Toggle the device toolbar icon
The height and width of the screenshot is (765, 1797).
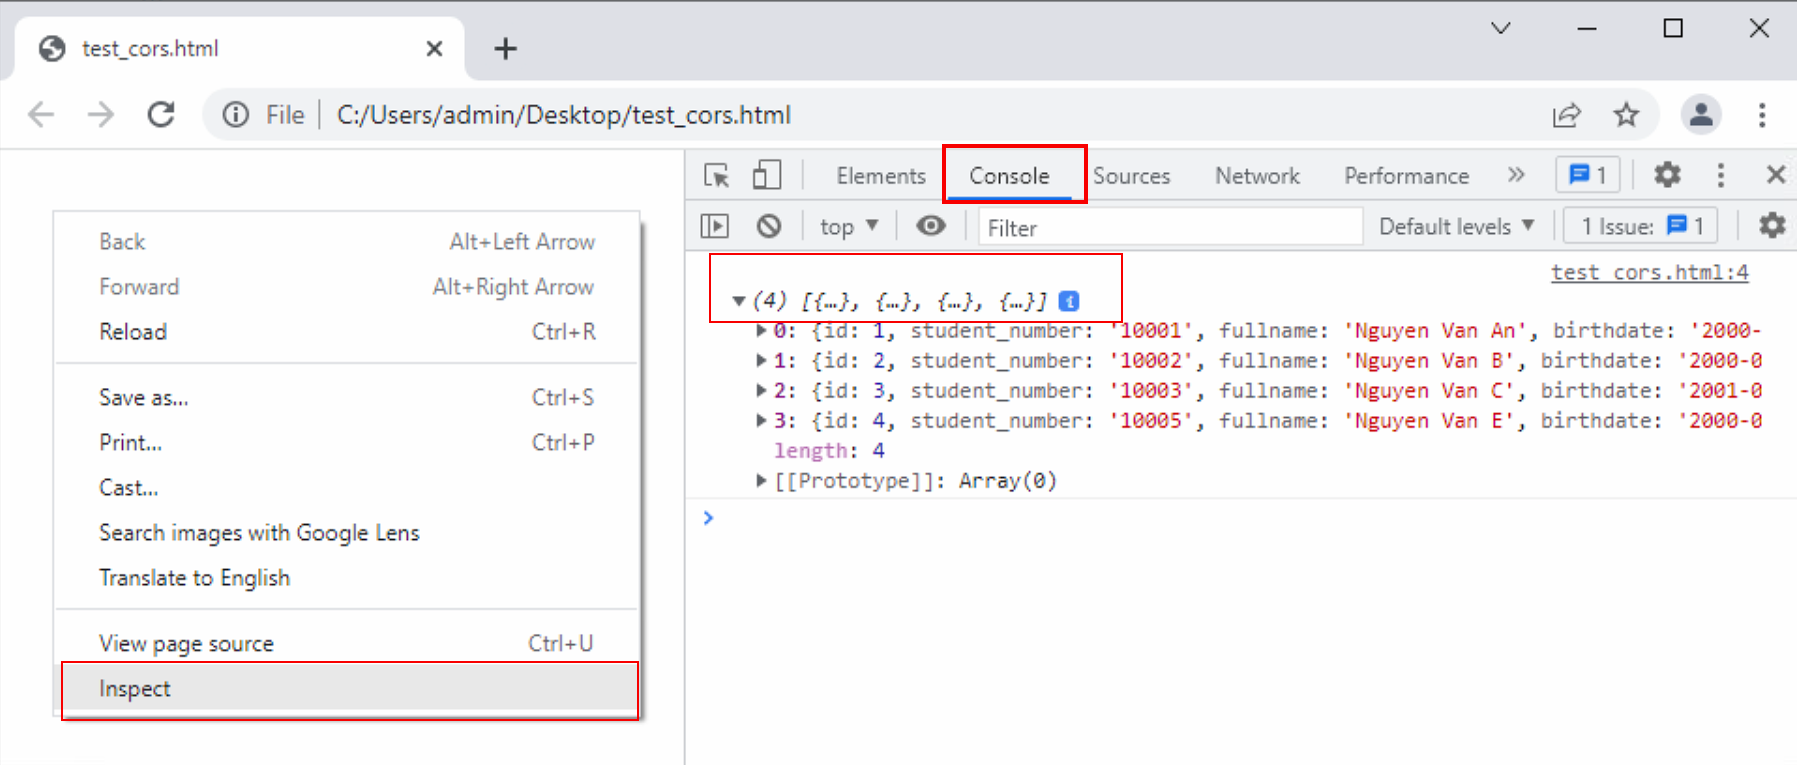click(x=767, y=176)
